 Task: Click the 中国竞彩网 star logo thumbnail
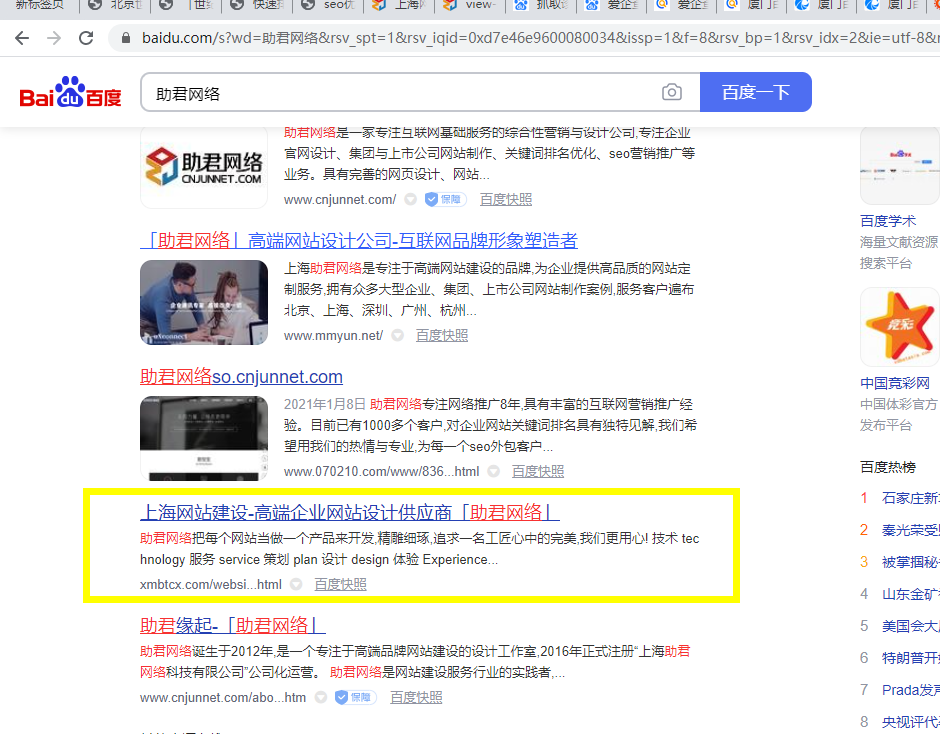pos(900,327)
